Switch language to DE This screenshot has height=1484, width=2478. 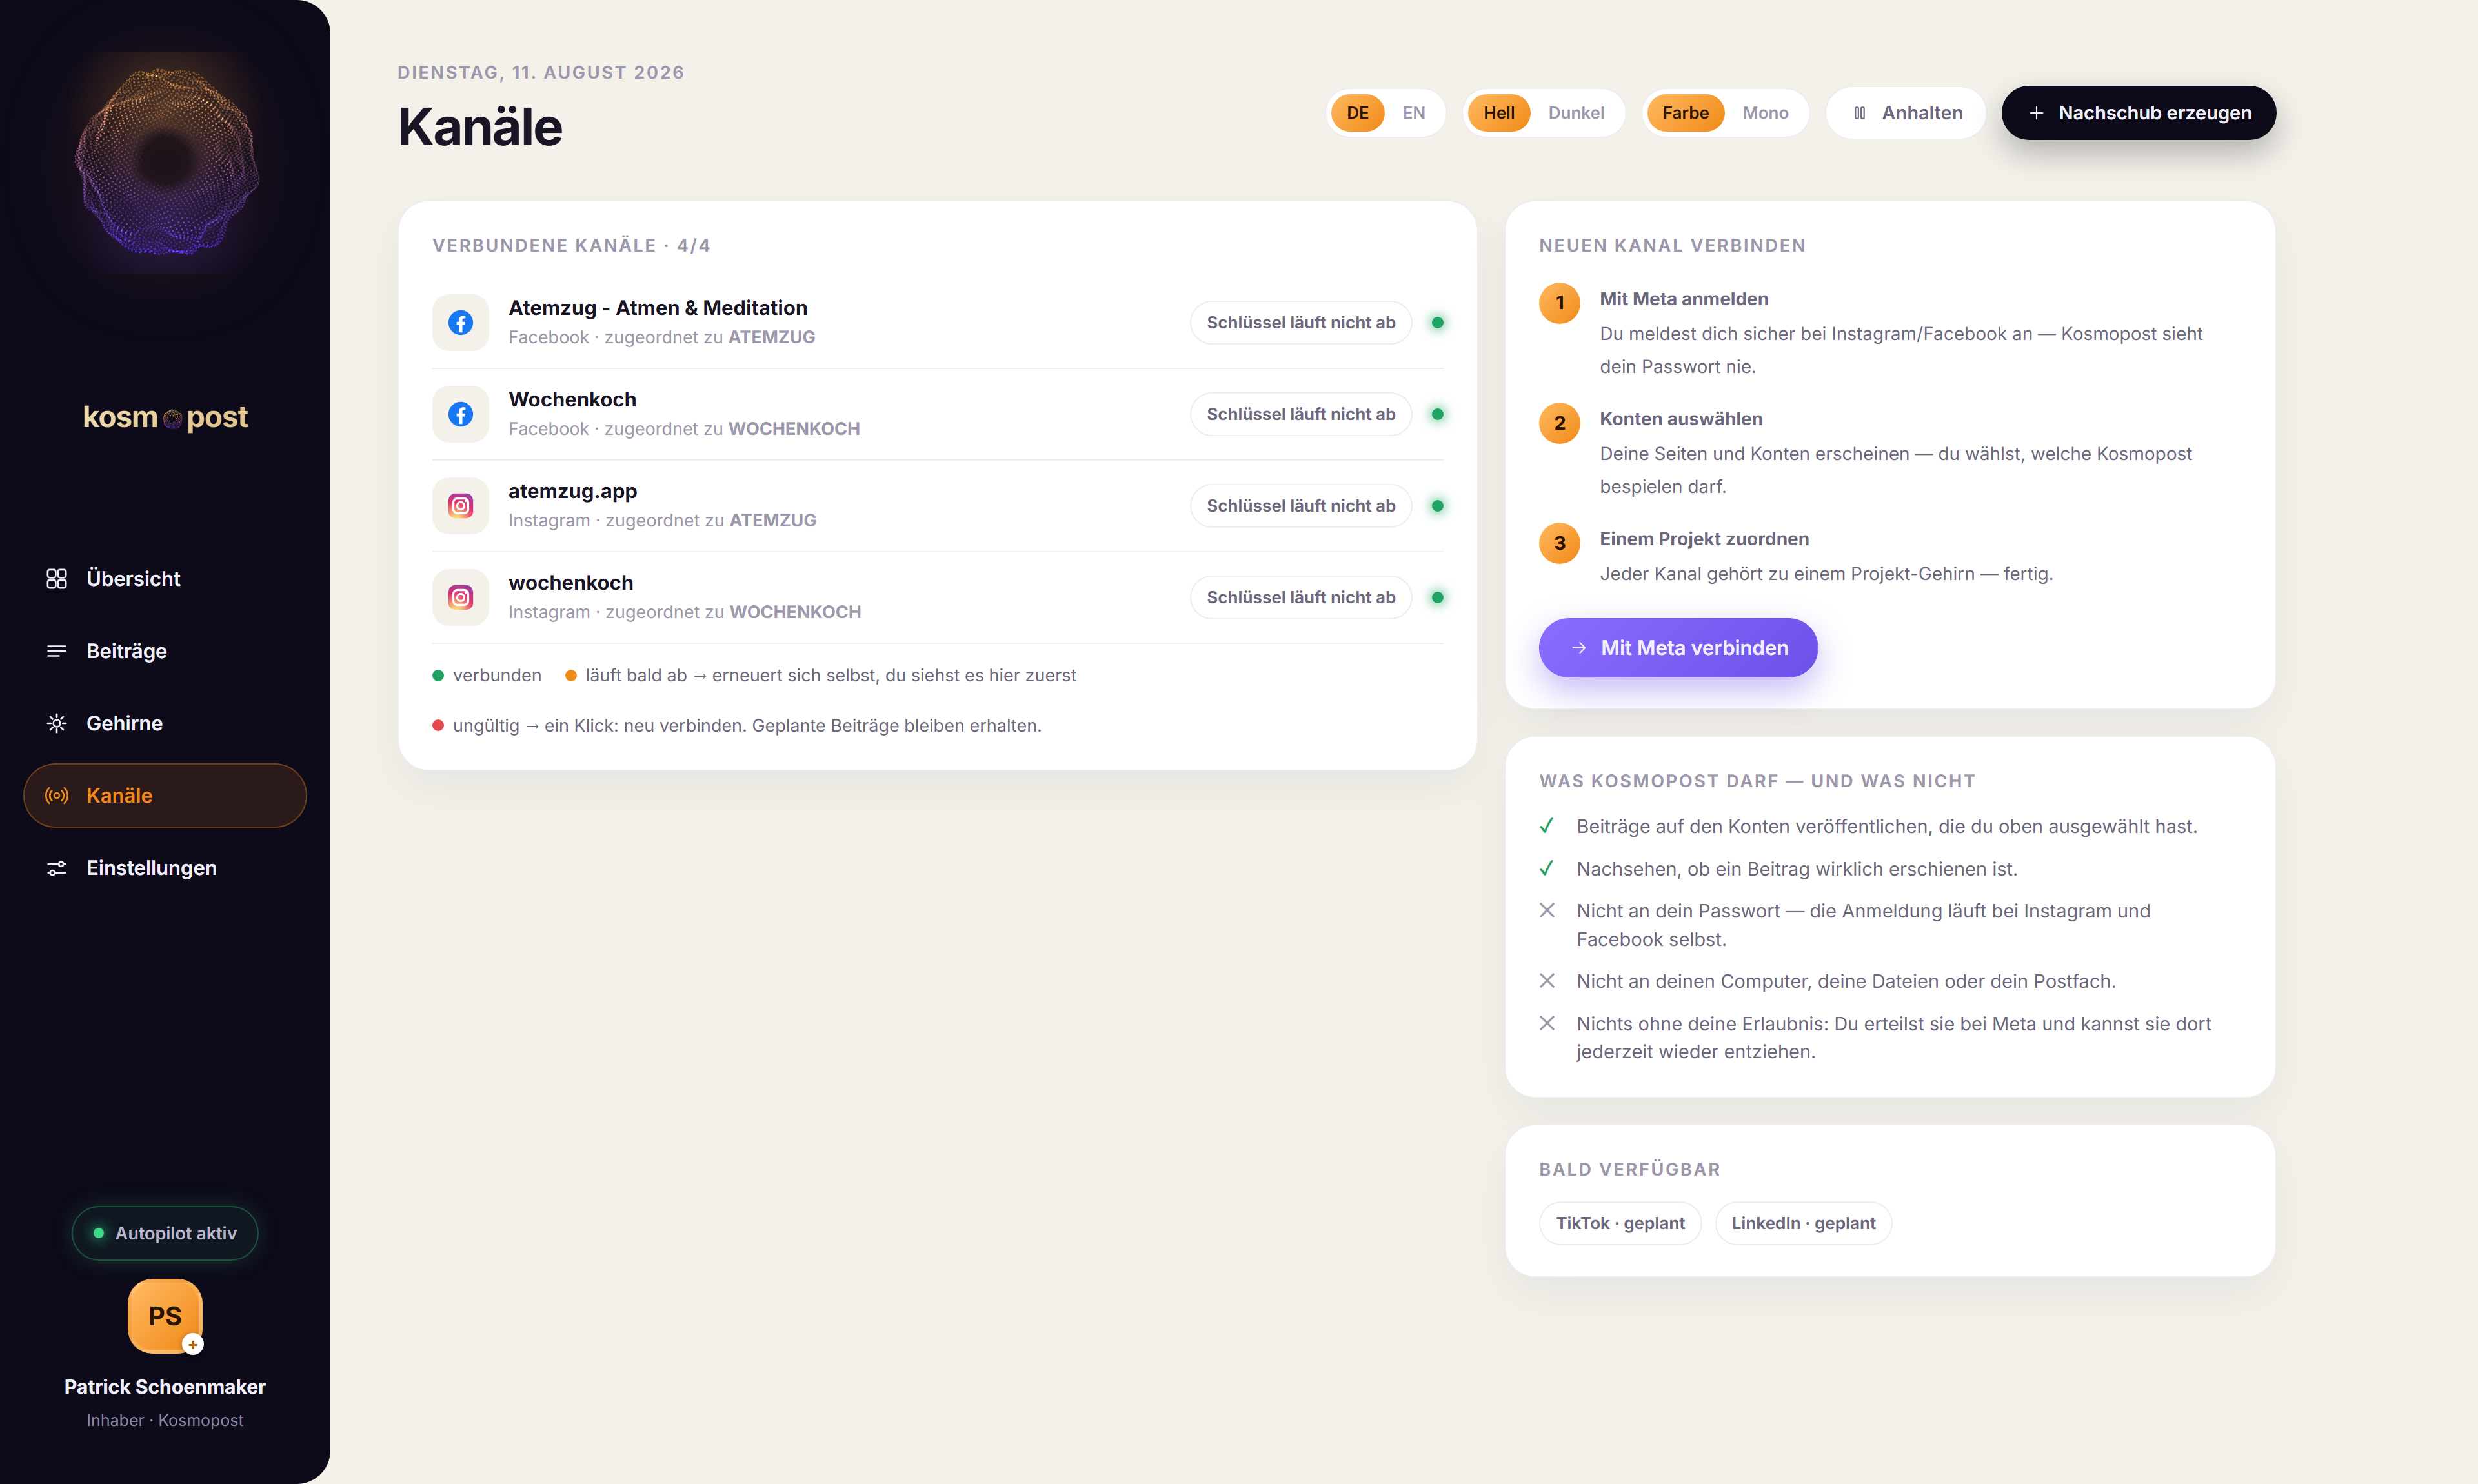coord(1357,113)
